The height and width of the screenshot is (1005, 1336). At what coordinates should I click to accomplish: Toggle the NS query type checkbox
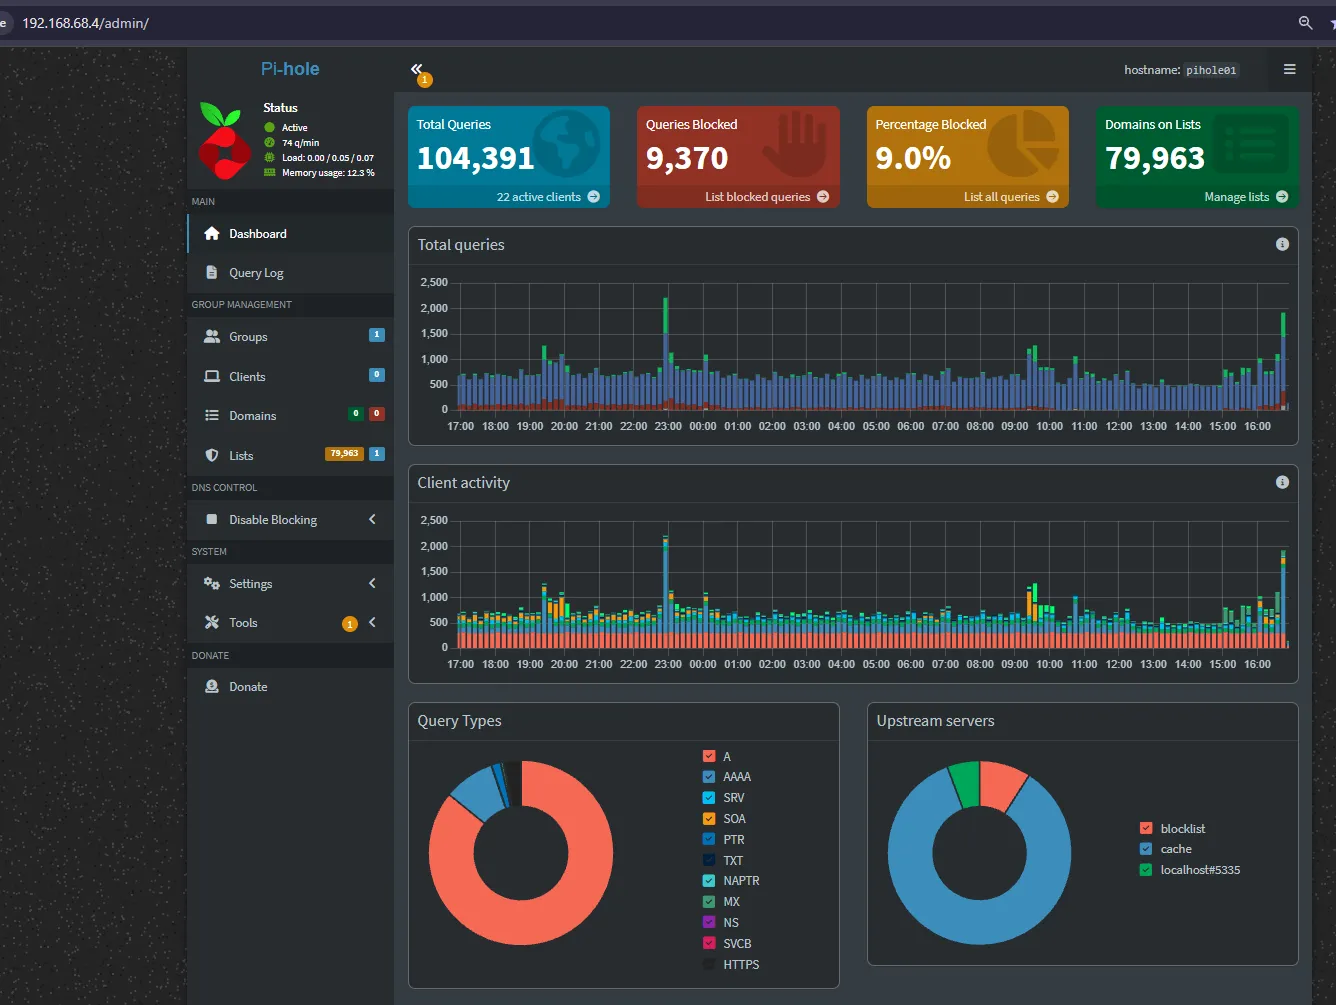click(x=709, y=922)
